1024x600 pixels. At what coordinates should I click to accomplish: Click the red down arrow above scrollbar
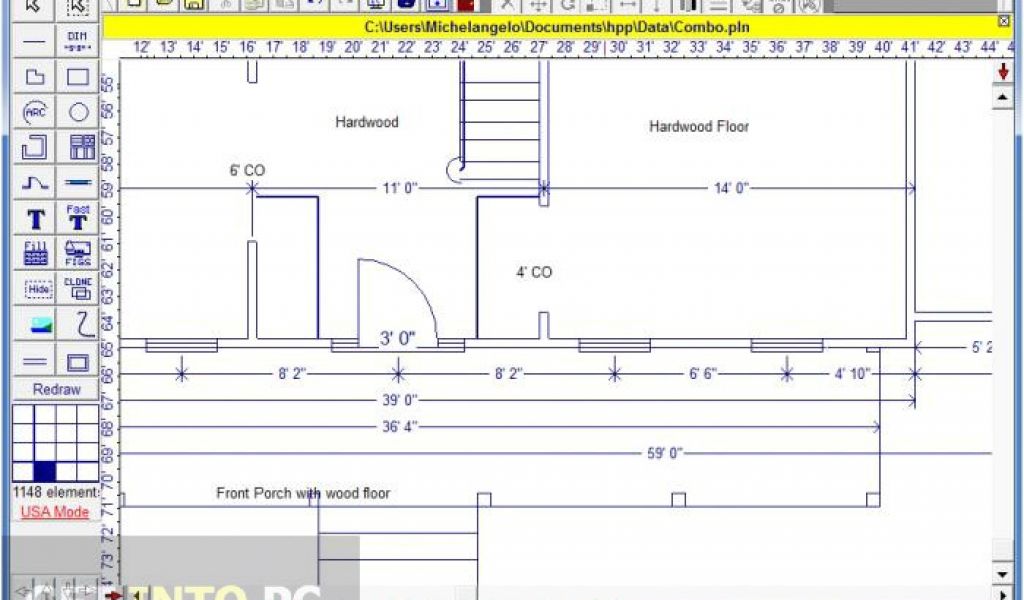(1003, 72)
